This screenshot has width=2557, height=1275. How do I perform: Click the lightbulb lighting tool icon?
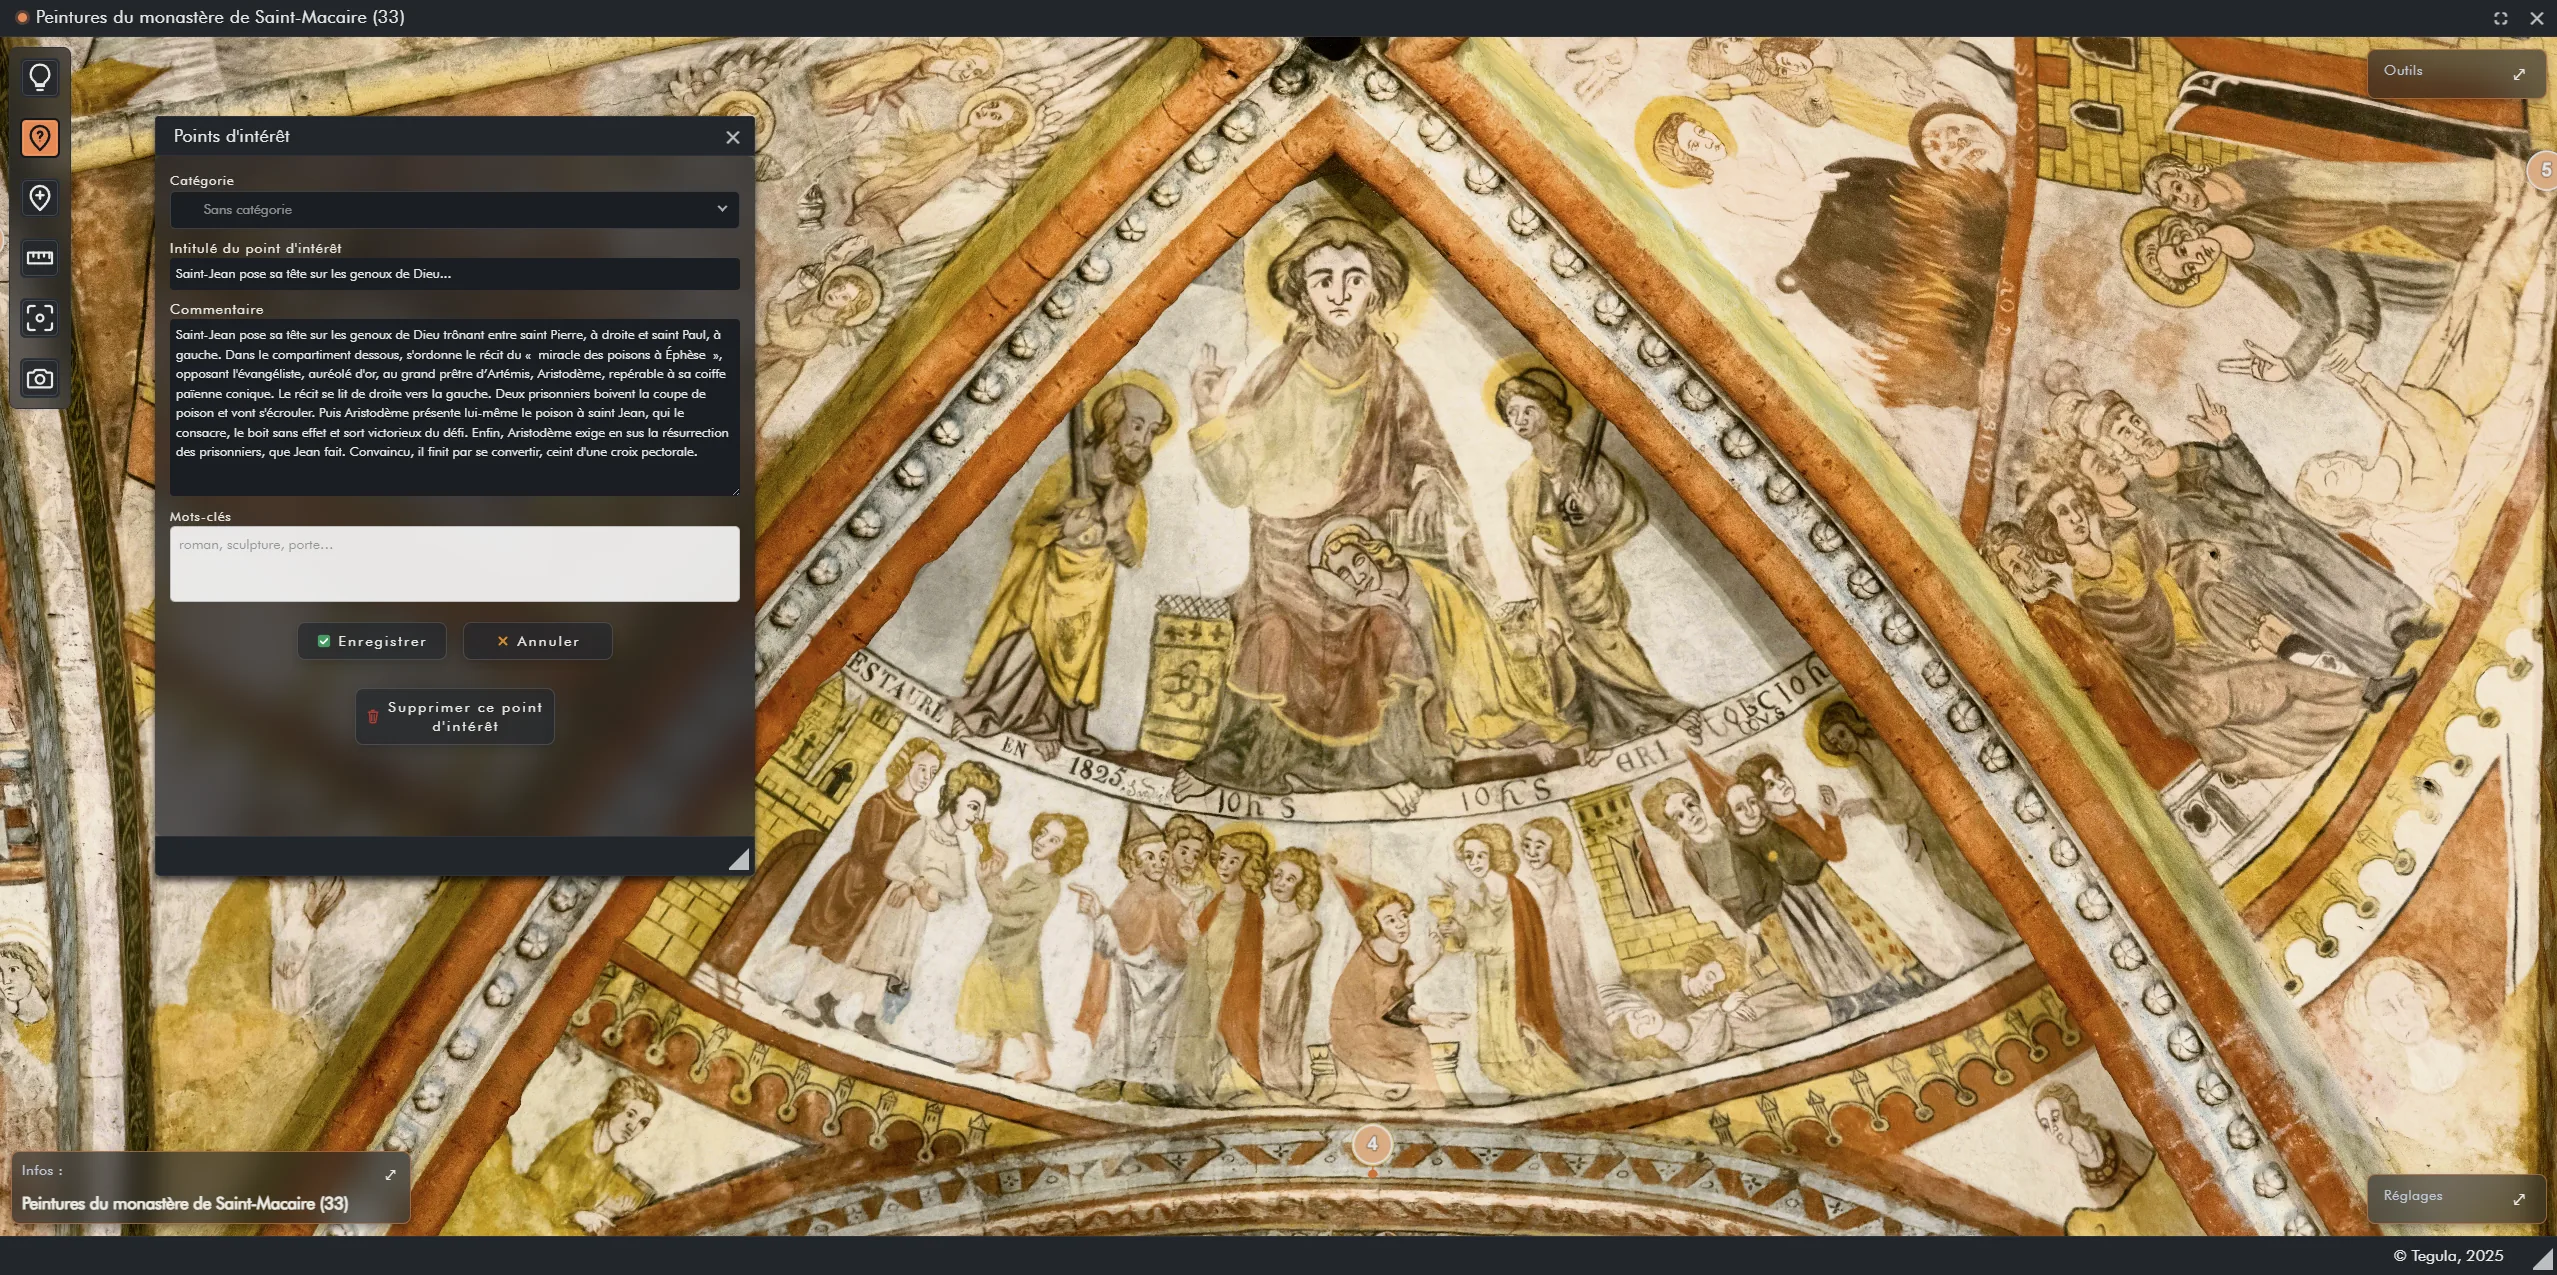[40, 78]
